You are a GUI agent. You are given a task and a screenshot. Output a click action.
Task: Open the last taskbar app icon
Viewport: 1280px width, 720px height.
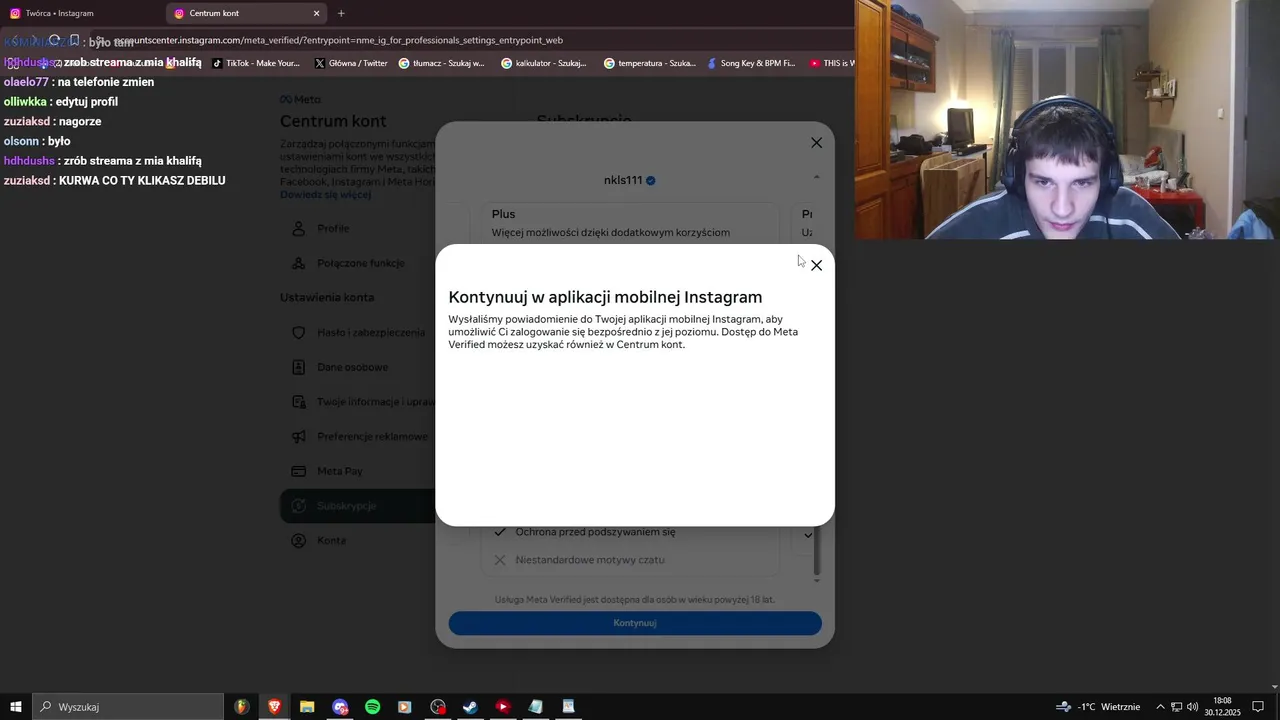(568, 707)
